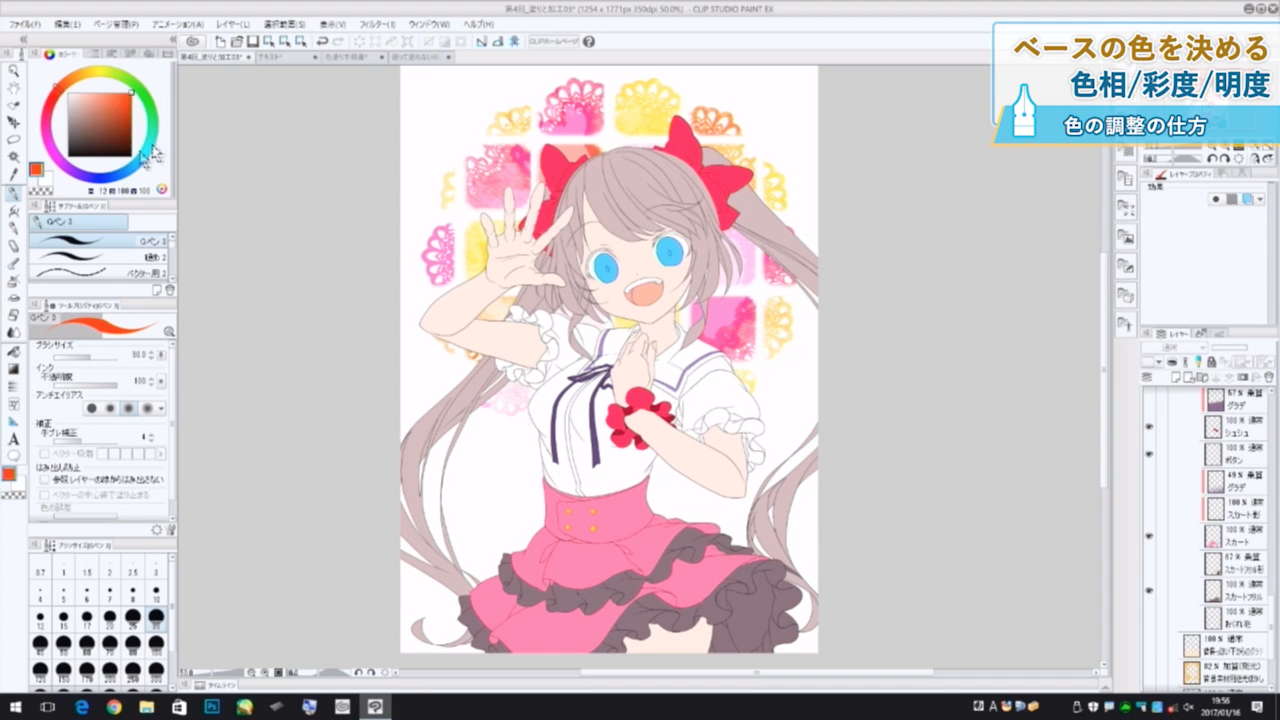
Task: Open the ファイル(F) menu
Action: click(x=24, y=23)
